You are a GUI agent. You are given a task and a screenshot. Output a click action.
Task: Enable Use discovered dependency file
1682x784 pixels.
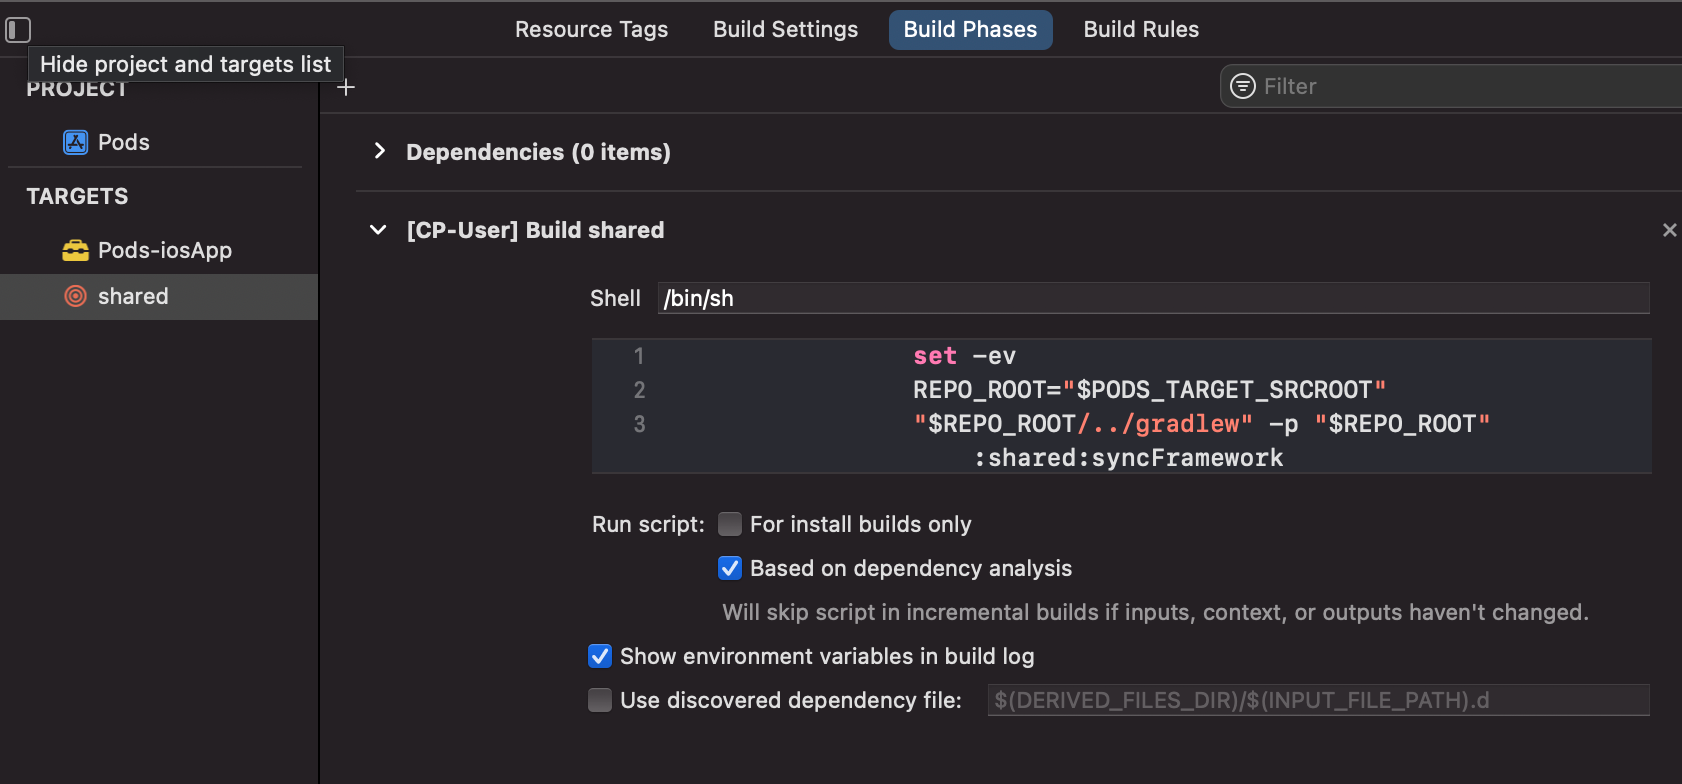click(x=600, y=700)
